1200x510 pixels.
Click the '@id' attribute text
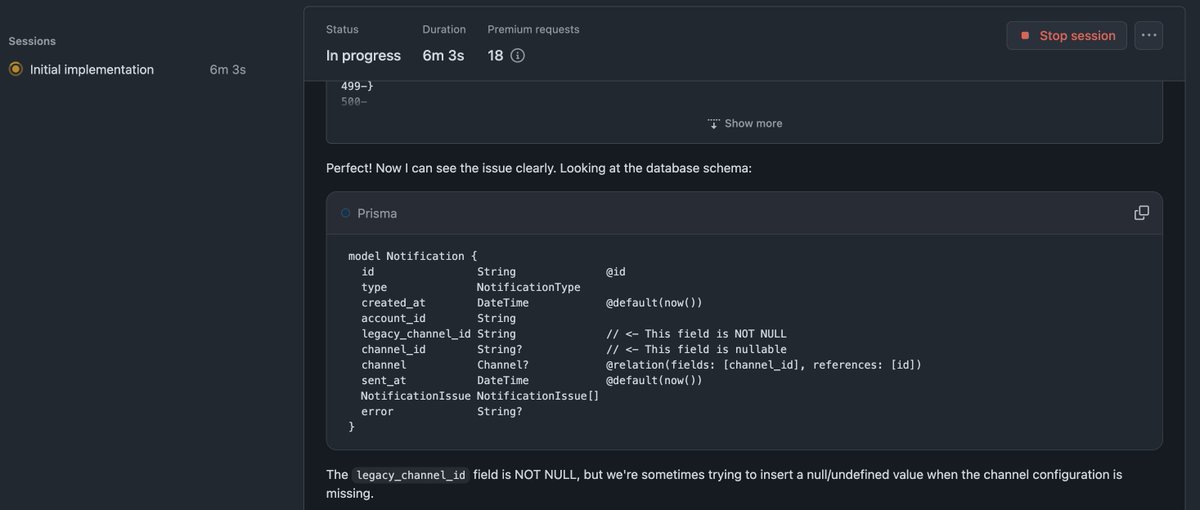pyautogui.click(x=615, y=272)
